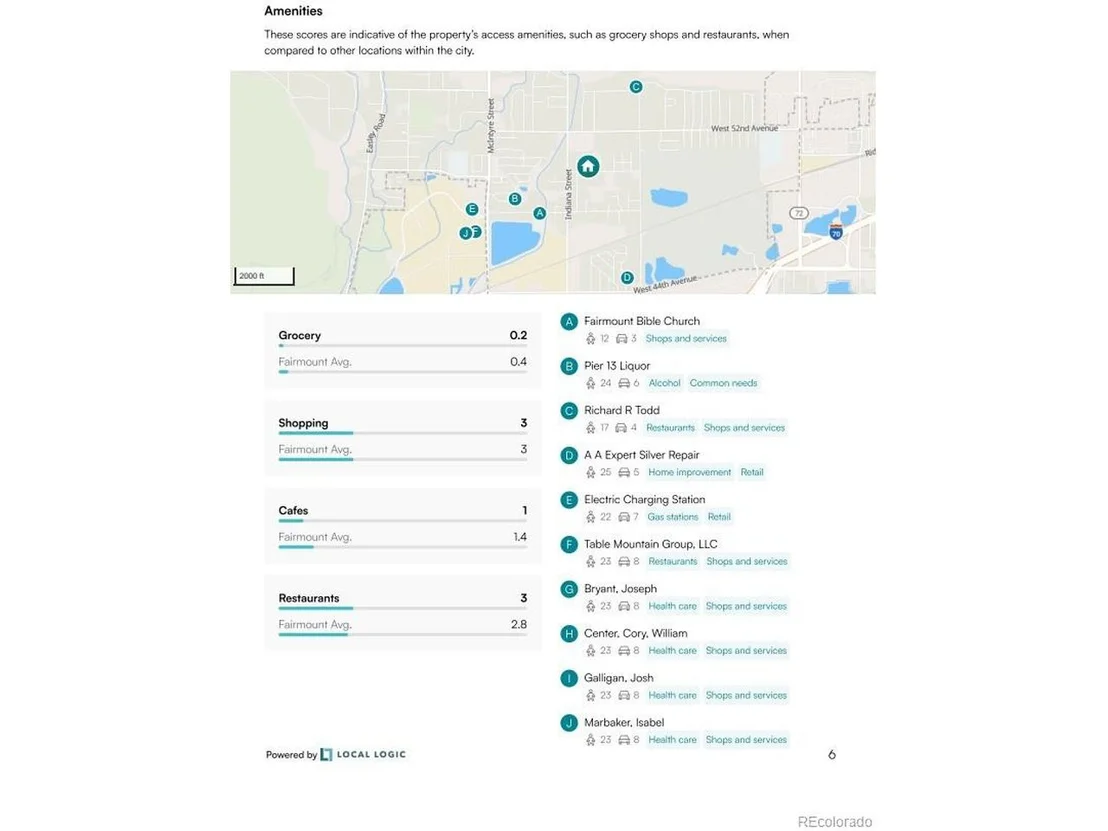Click the Alcohol tag under Pier 13 Liquor
This screenshot has height=831, width=1108.
[664, 383]
